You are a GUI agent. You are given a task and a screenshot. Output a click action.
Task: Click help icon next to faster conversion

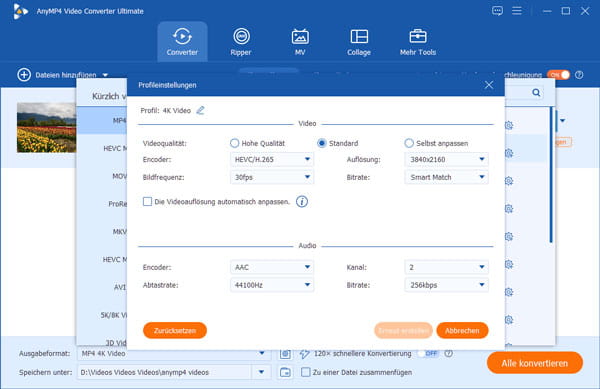[449, 353]
